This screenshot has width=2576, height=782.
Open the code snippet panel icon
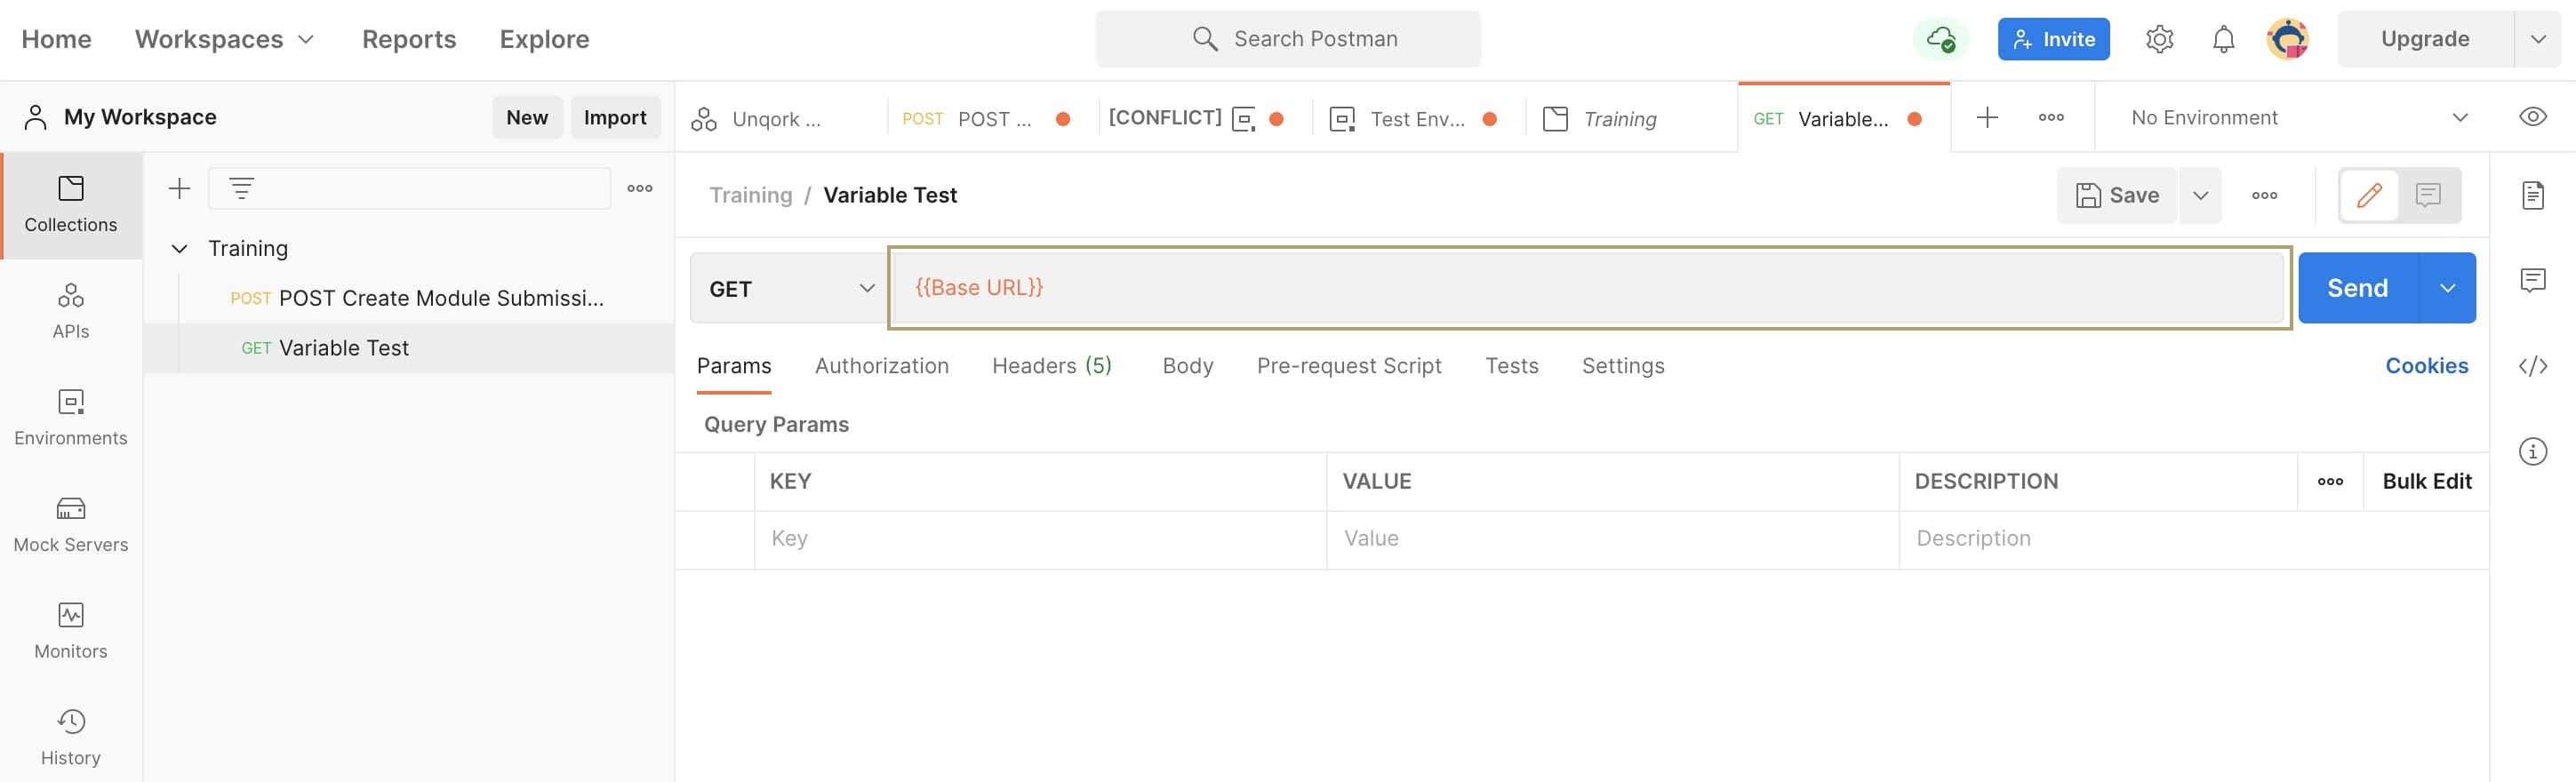click(x=2532, y=366)
